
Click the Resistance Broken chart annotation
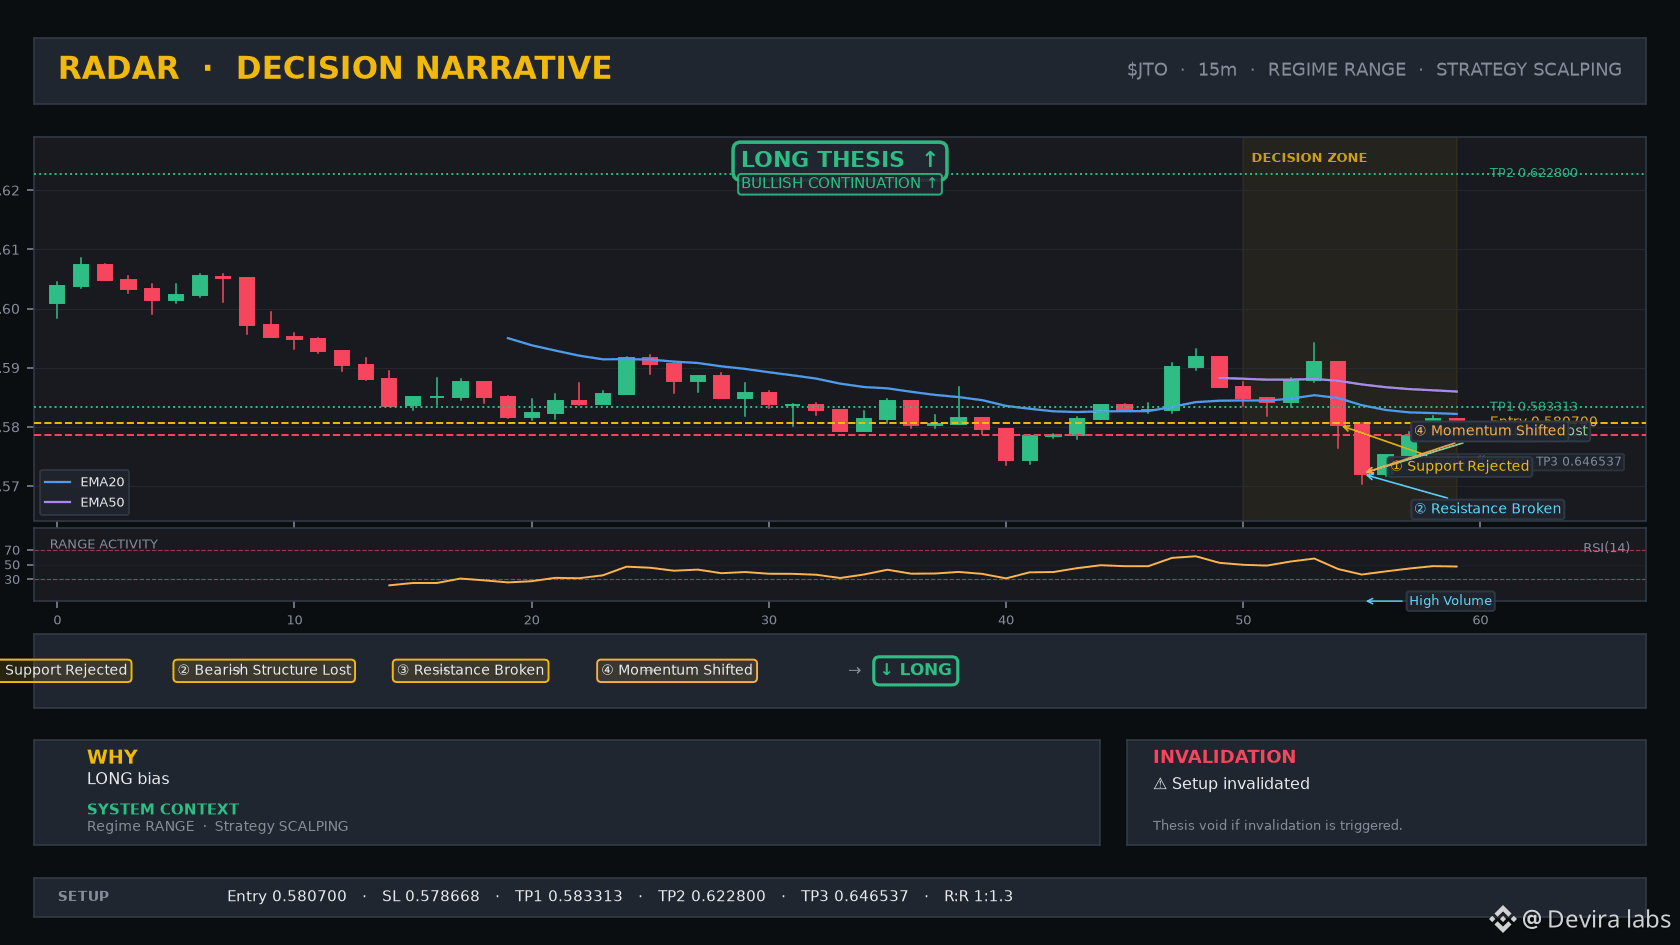[1487, 509]
